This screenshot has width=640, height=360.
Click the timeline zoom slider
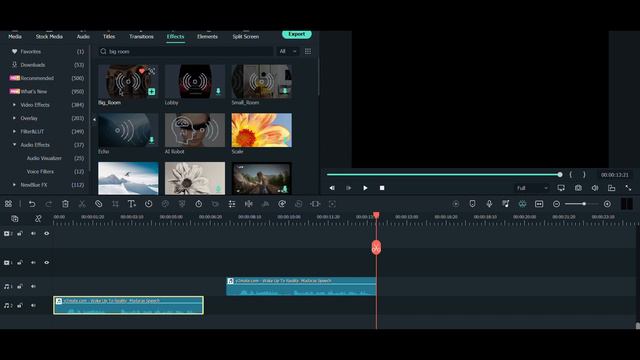pyautogui.click(x=581, y=204)
